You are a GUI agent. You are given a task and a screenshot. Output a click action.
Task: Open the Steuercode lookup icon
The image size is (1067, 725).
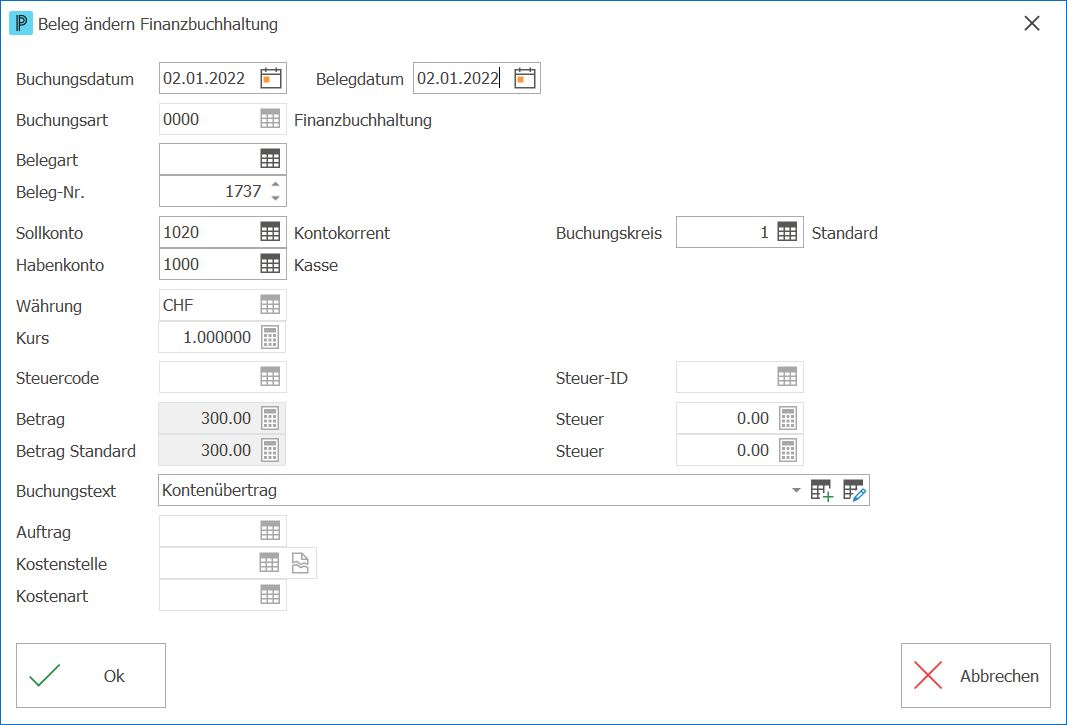[x=270, y=377]
